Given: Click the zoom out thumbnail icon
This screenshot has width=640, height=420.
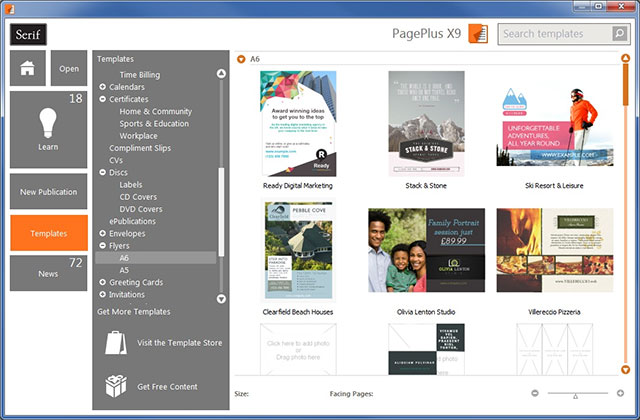Looking at the screenshot, I should coord(534,394).
